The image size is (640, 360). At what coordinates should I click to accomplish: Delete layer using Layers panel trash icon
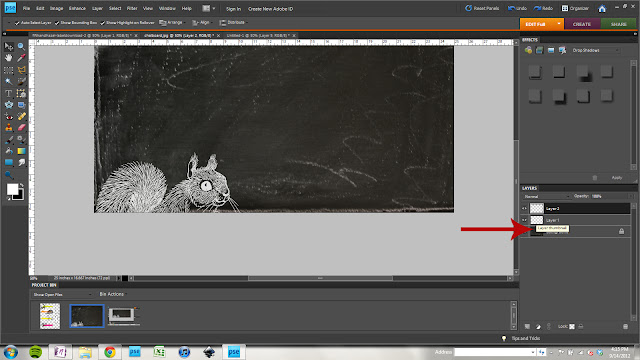625,327
